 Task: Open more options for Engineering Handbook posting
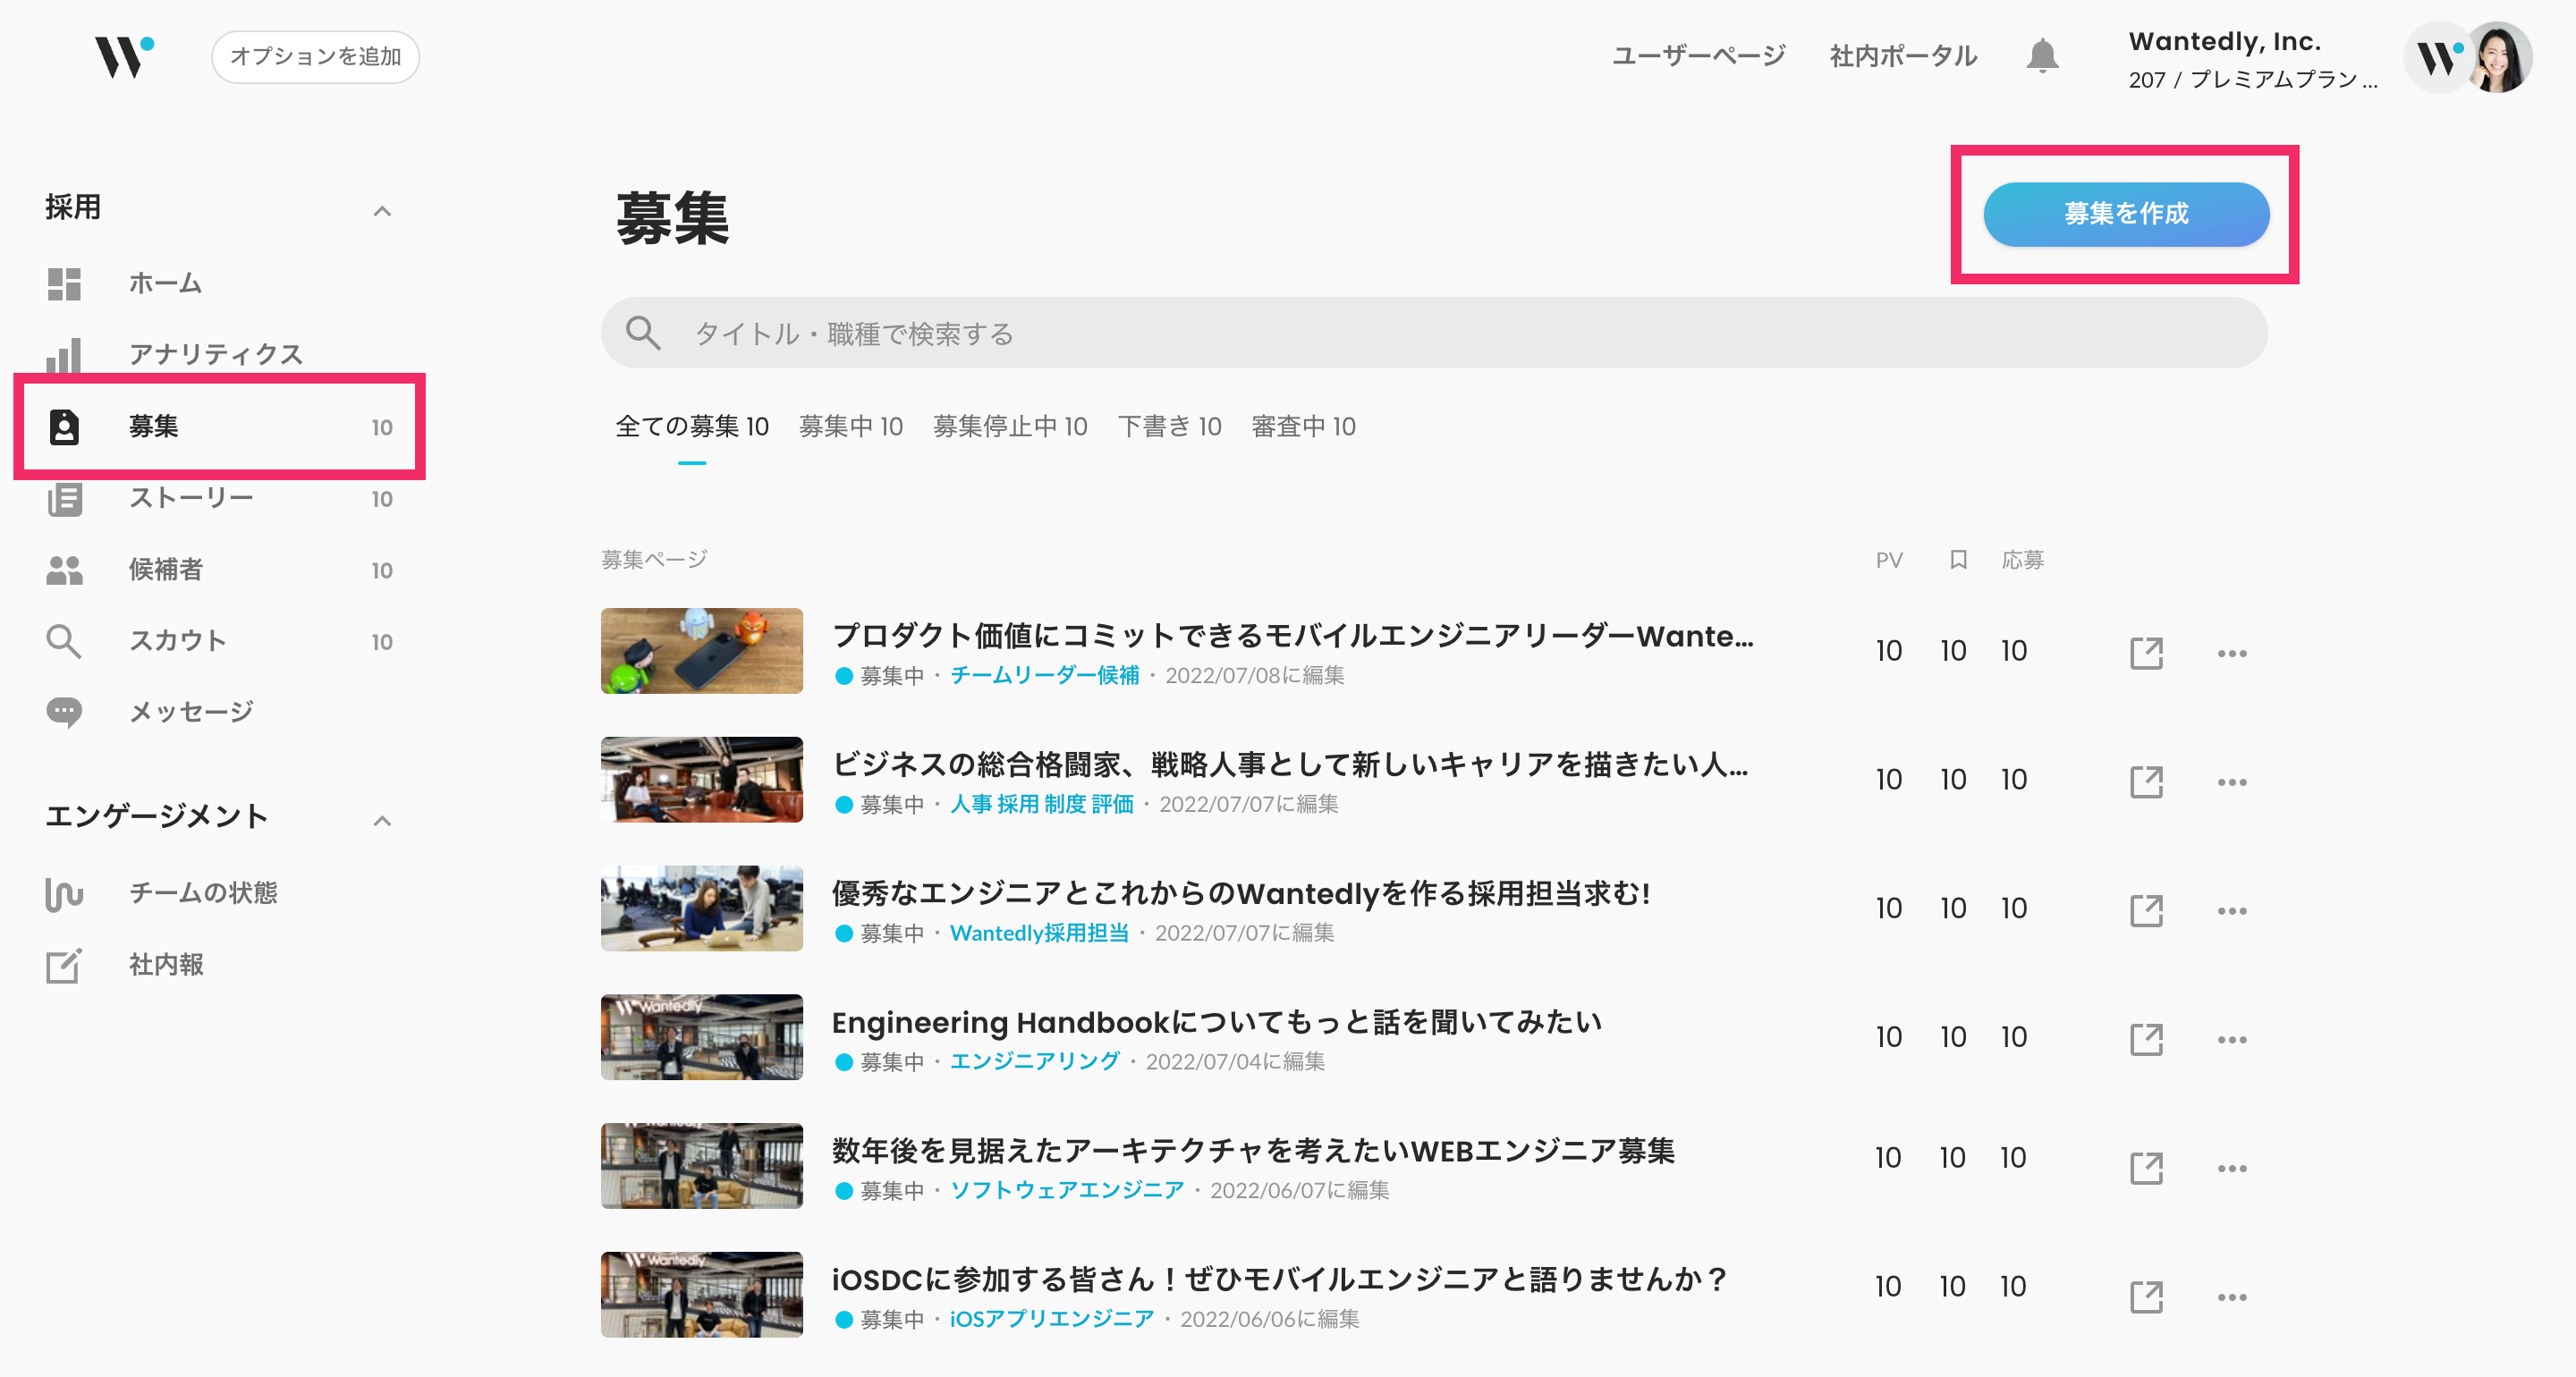tap(2232, 1040)
